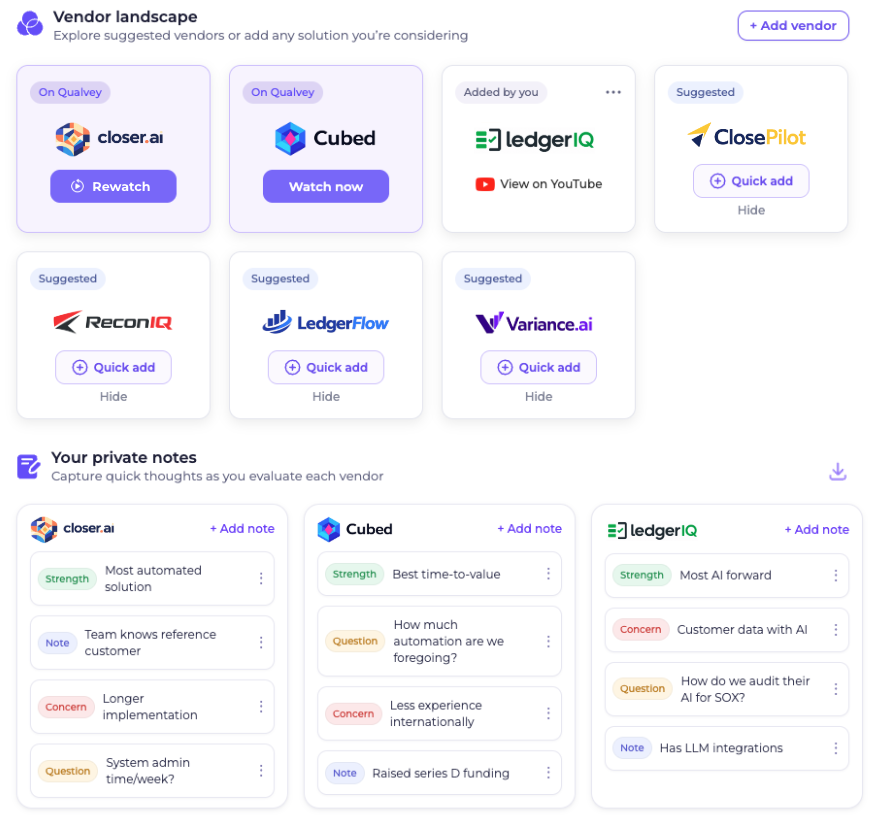Click Watch now on the Cubed card
878x824 pixels.
325,186
